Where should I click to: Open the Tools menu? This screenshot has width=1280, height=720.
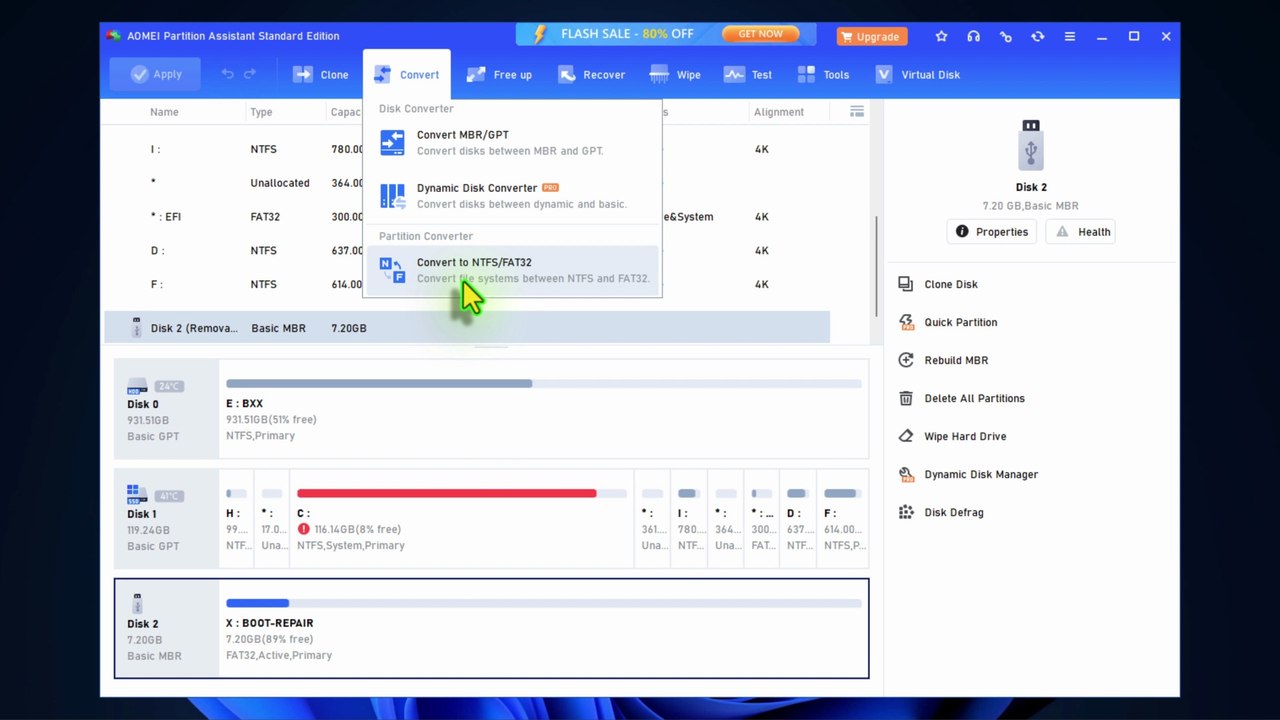click(824, 74)
